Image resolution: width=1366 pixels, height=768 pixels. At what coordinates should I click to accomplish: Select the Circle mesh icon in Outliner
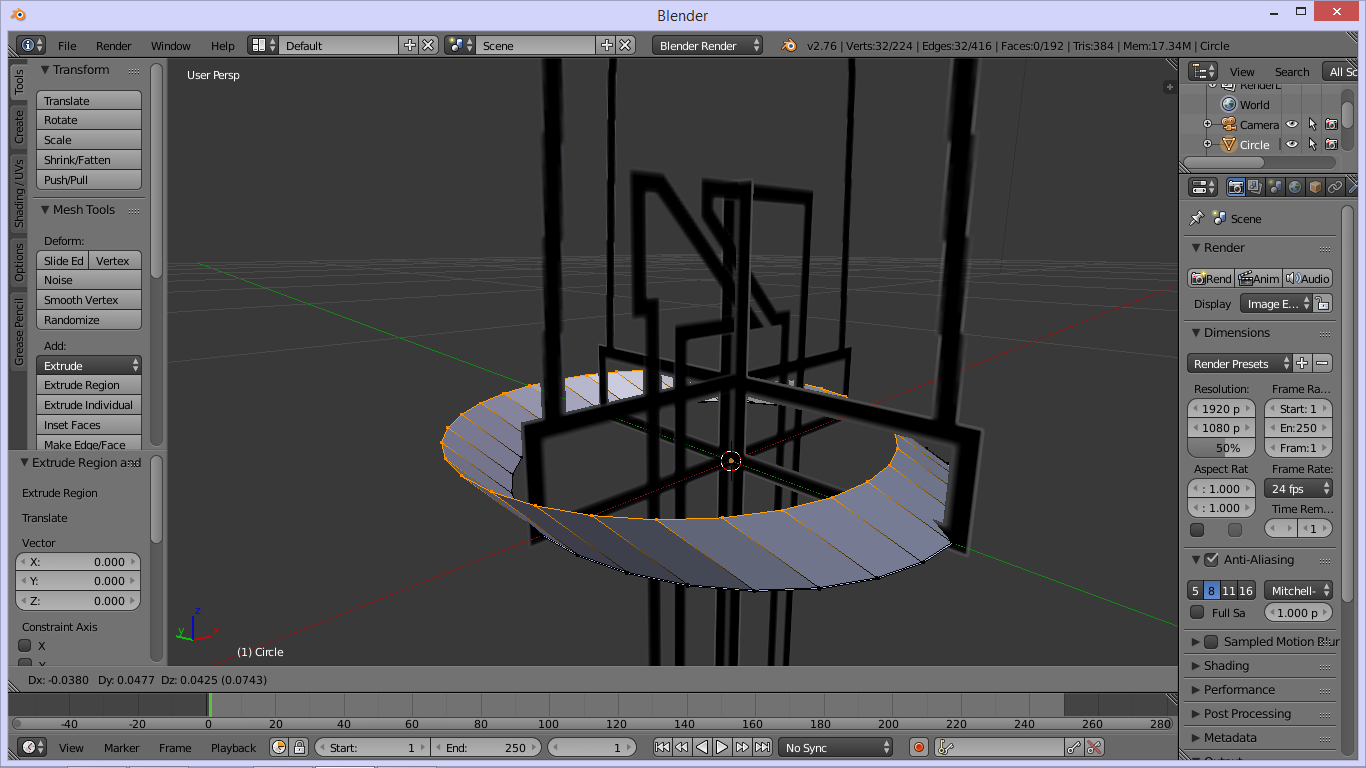point(1228,144)
